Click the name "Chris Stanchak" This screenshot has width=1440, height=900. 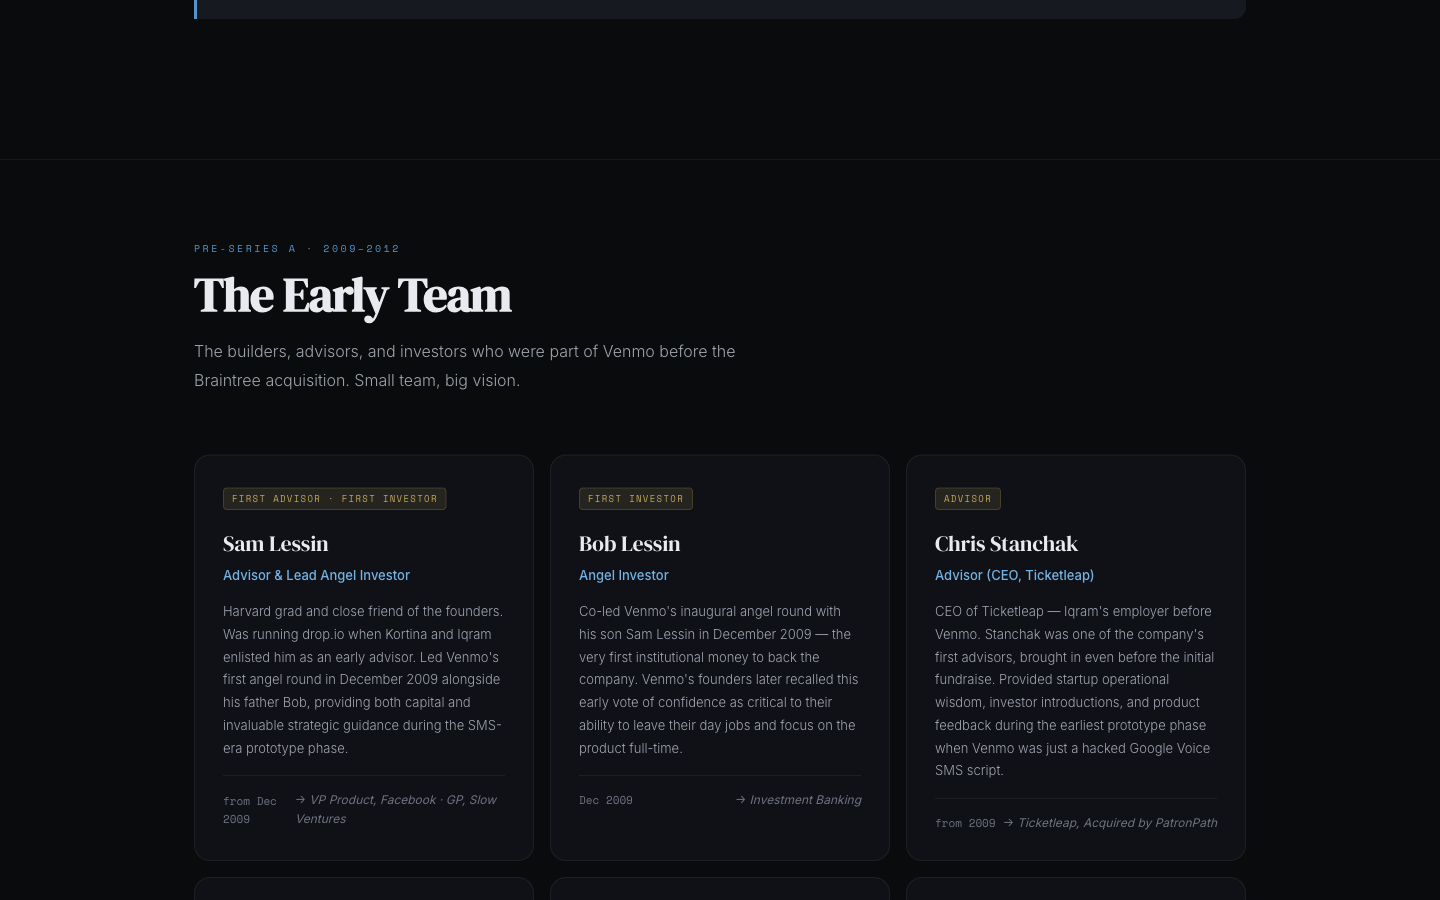click(1006, 544)
